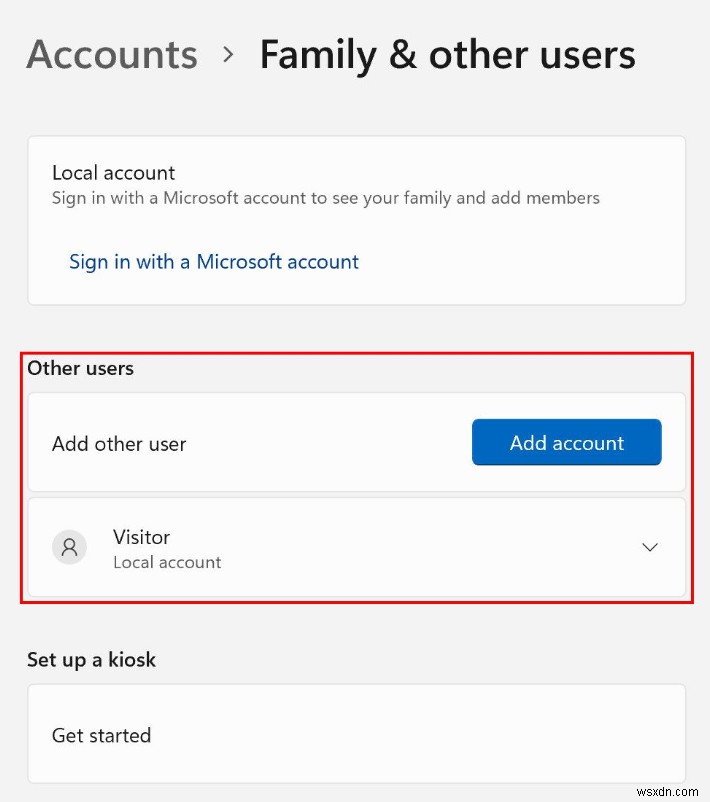710x802 pixels.
Task: Click the Get started kiosk card
Action: click(x=355, y=735)
